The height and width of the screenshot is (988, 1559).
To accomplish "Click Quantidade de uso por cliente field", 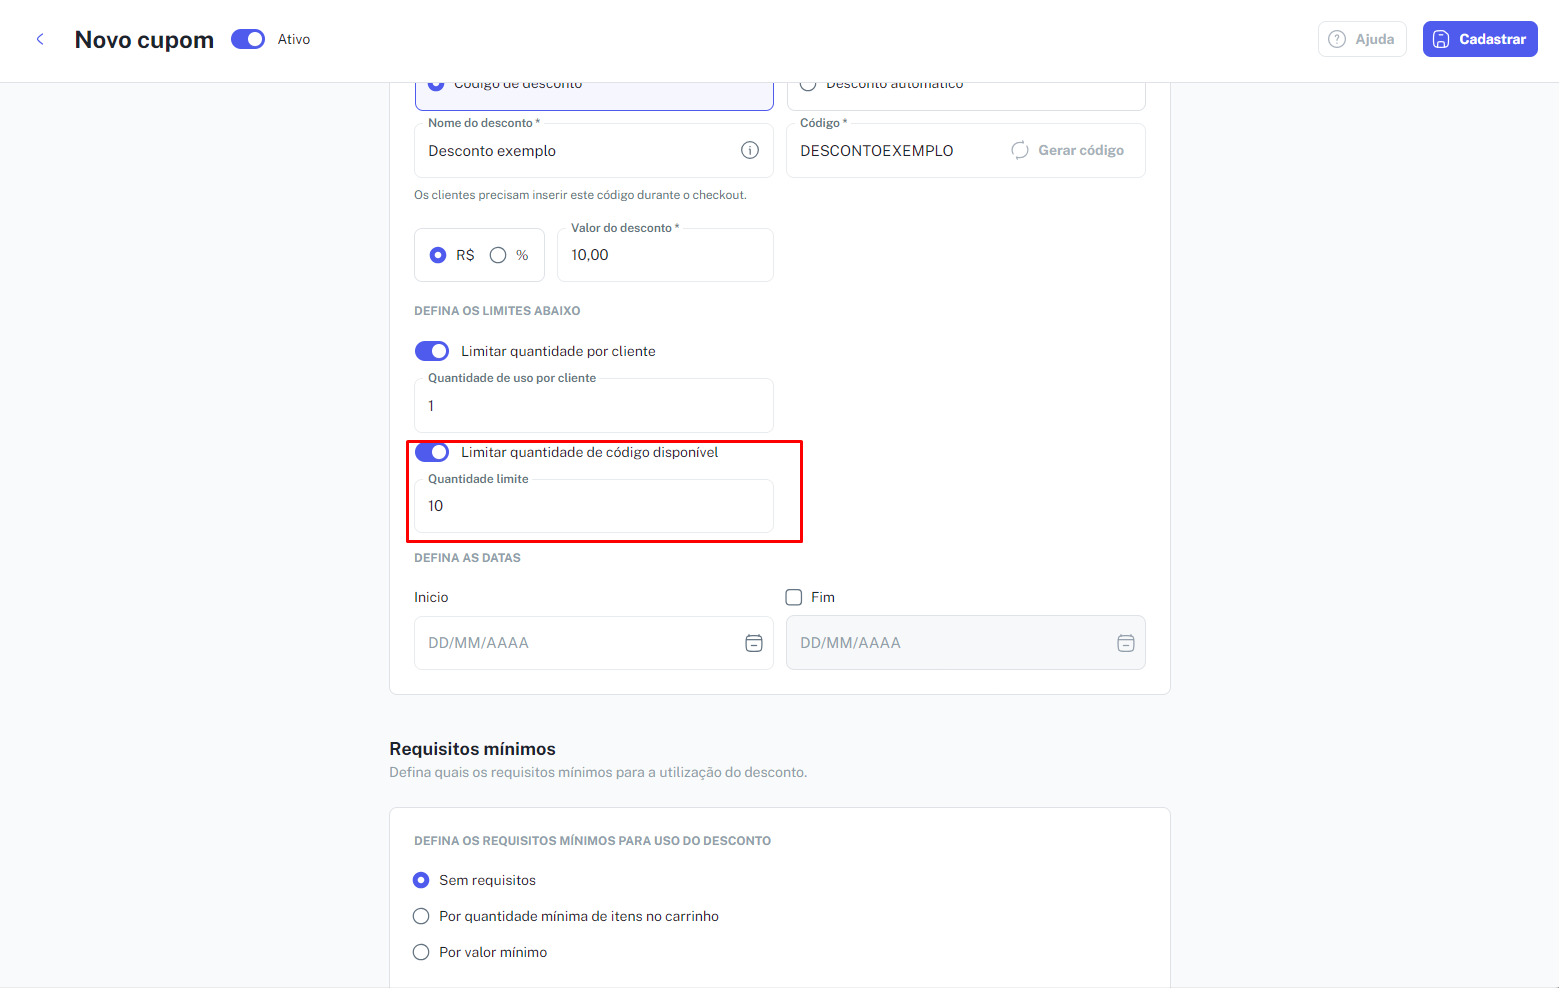I will point(594,405).
